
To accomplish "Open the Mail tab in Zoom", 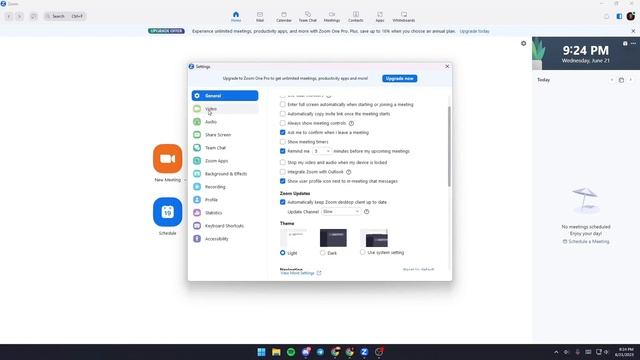I will pyautogui.click(x=260, y=17).
